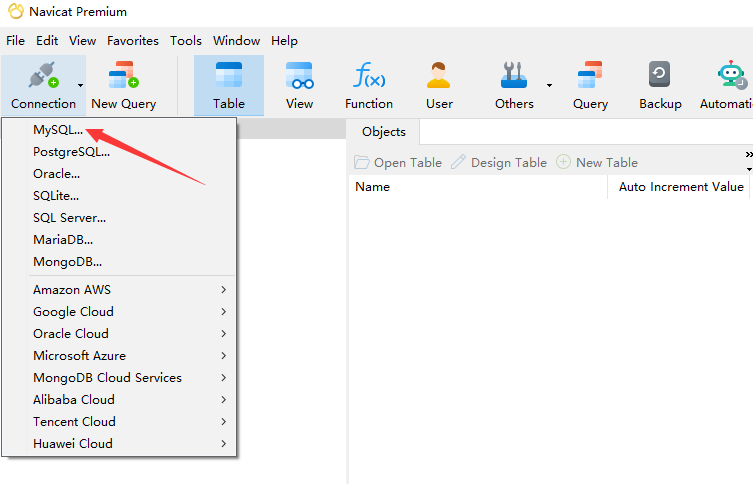Click the Connection plug icon
This screenshot has width=753, height=484.
pyautogui.click(x=43, y=75)
